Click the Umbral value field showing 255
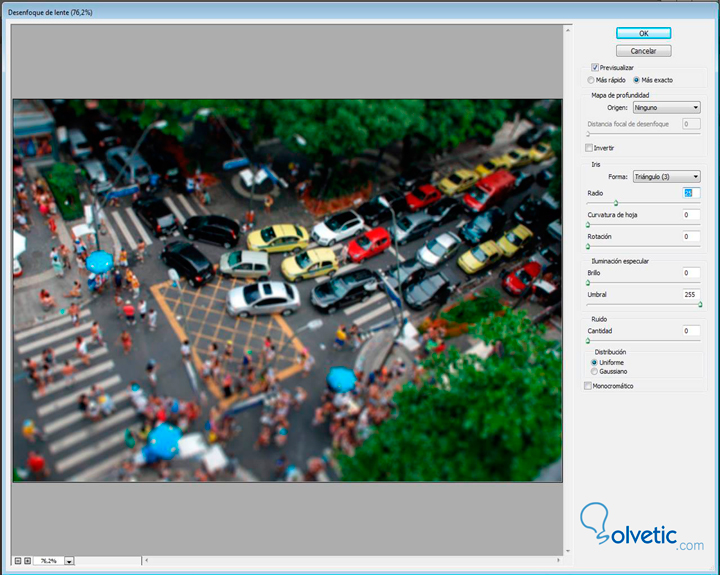 click(x=691, y=294)
